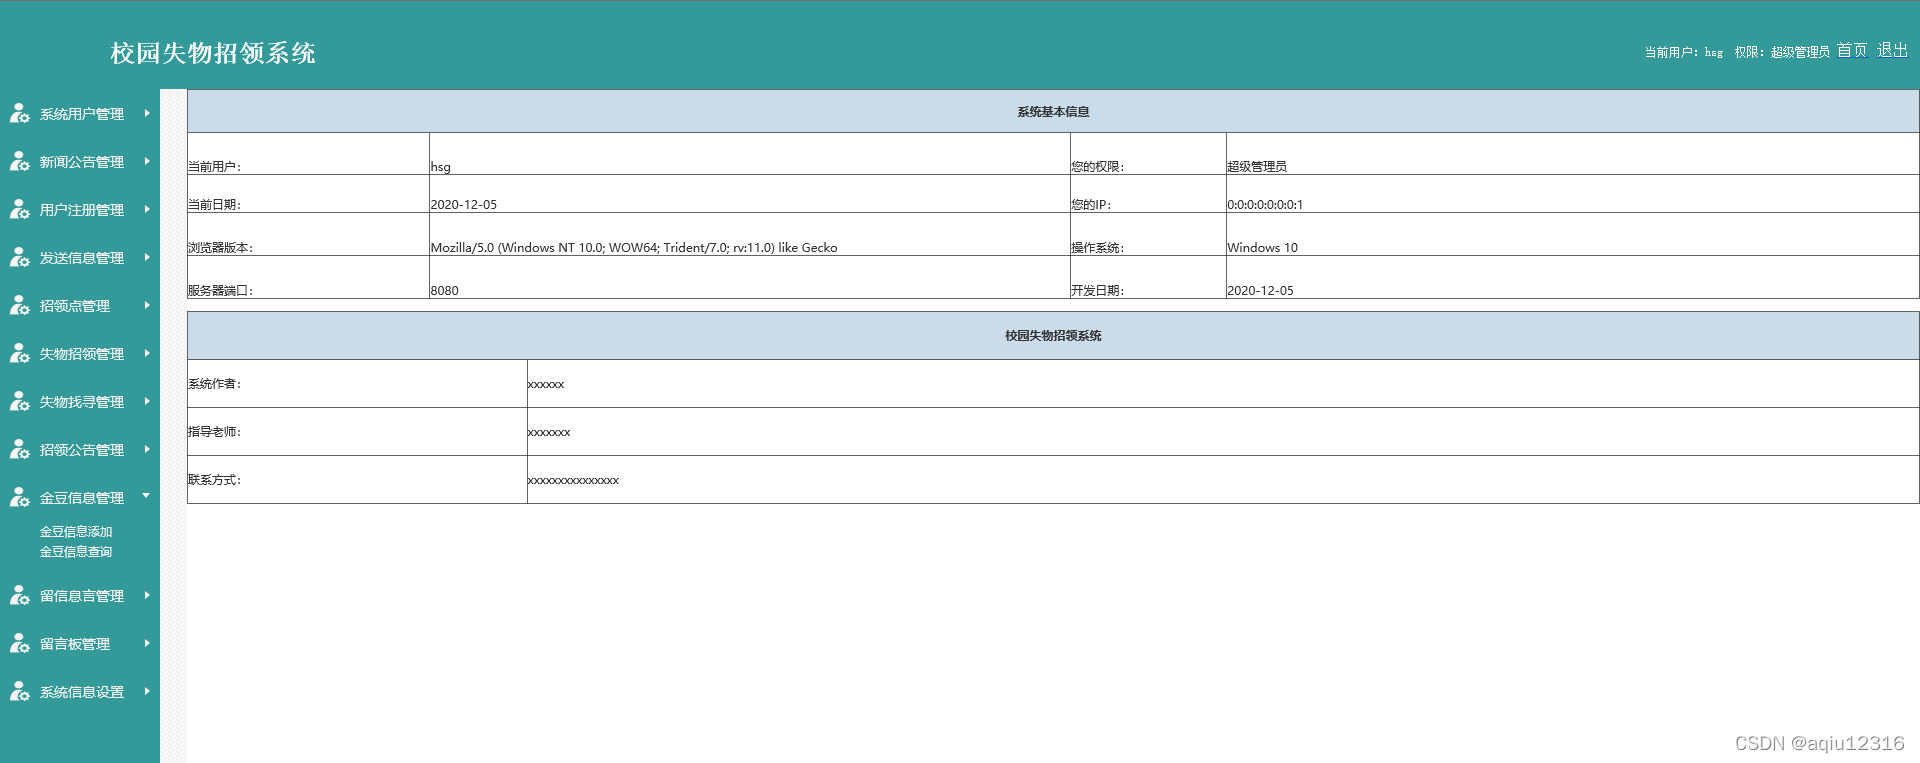This screenshot has height=763, width=1920.
Task: Click the user icon beside 新闻公告管理
Action: (20, 162)
